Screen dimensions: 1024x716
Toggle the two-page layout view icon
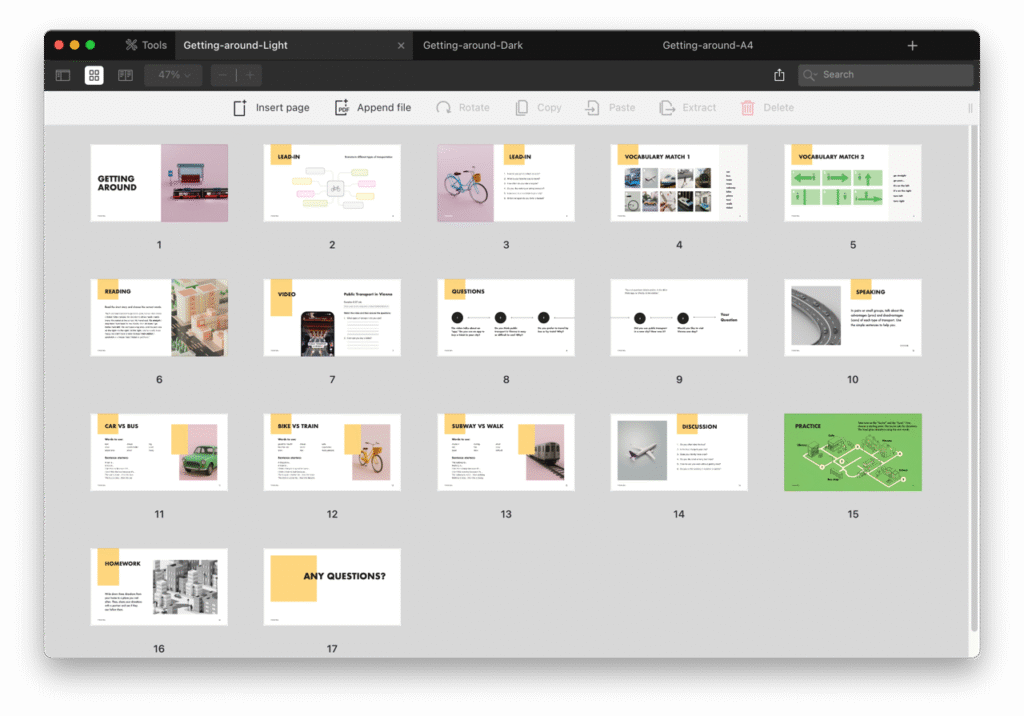tap(125, 75)
